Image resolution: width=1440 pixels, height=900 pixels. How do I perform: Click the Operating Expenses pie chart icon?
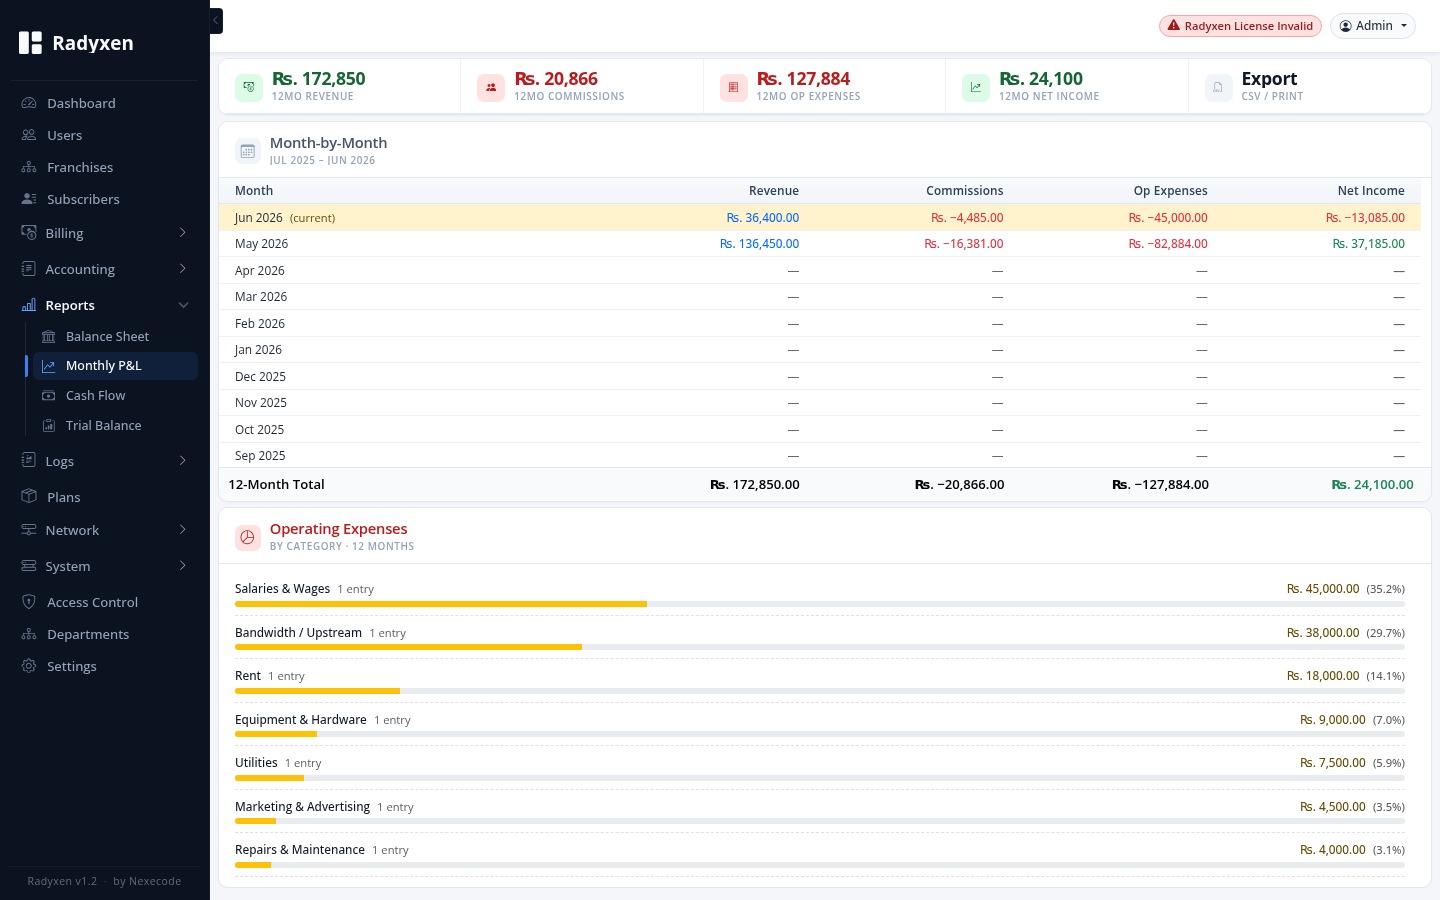248,538
